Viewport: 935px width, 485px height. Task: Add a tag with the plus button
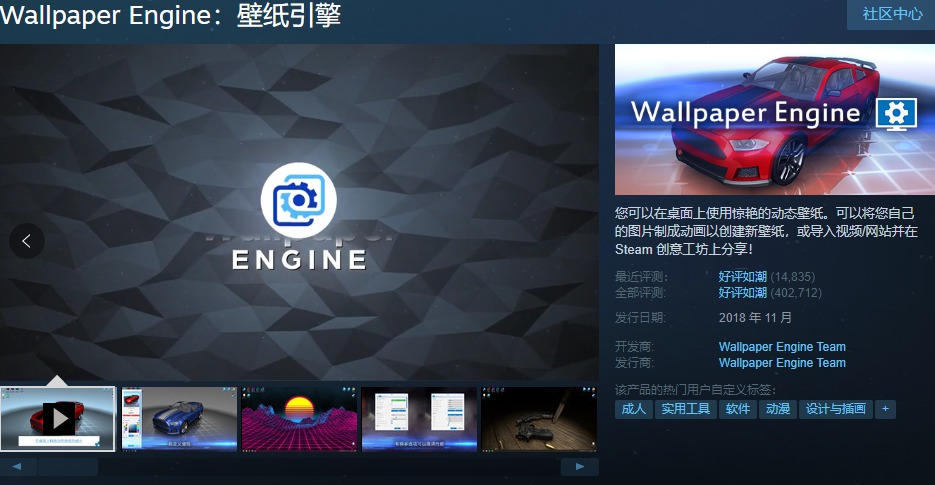point(885,409)
